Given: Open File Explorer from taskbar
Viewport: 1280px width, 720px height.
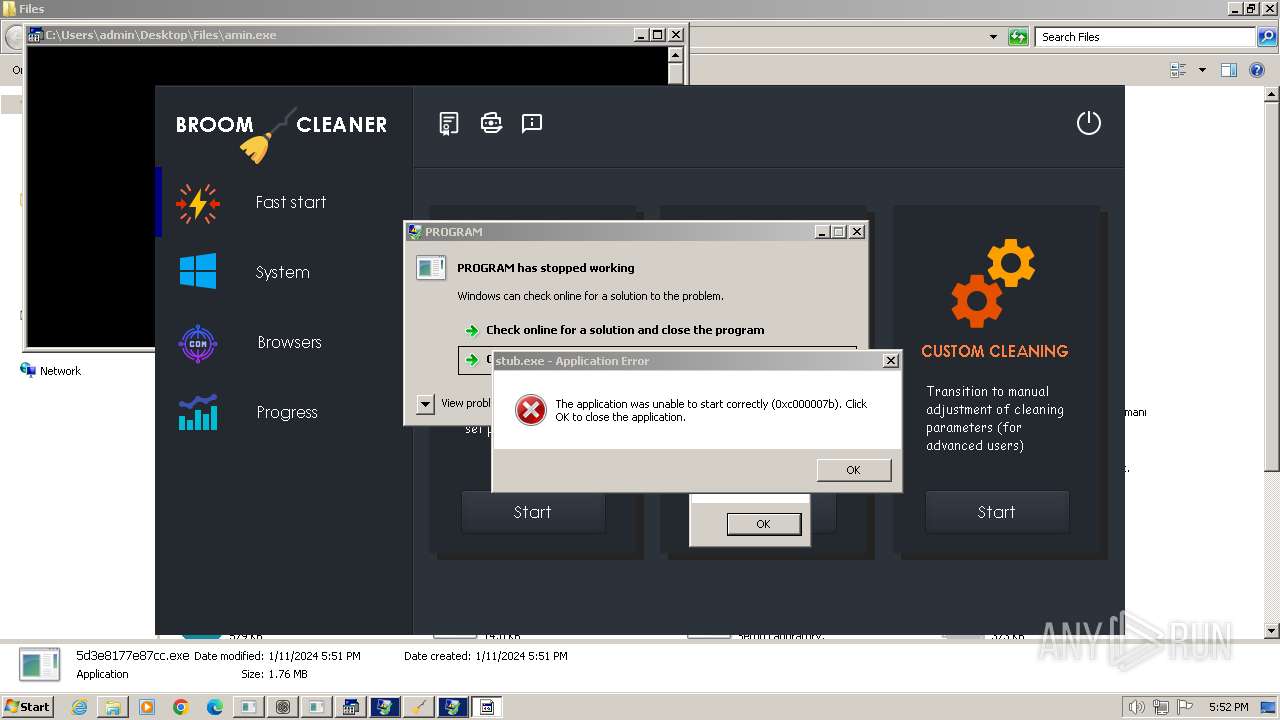Looking at the screenshot, I should (113, 707).
